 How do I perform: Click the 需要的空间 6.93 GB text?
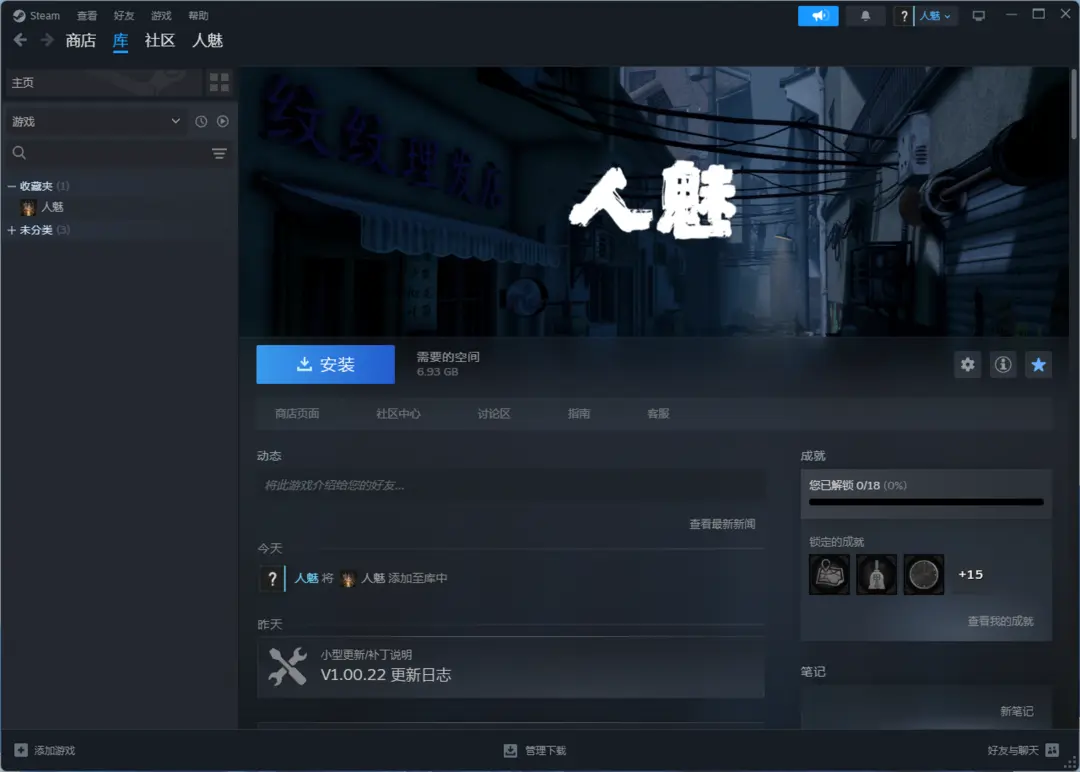[448, 364]
